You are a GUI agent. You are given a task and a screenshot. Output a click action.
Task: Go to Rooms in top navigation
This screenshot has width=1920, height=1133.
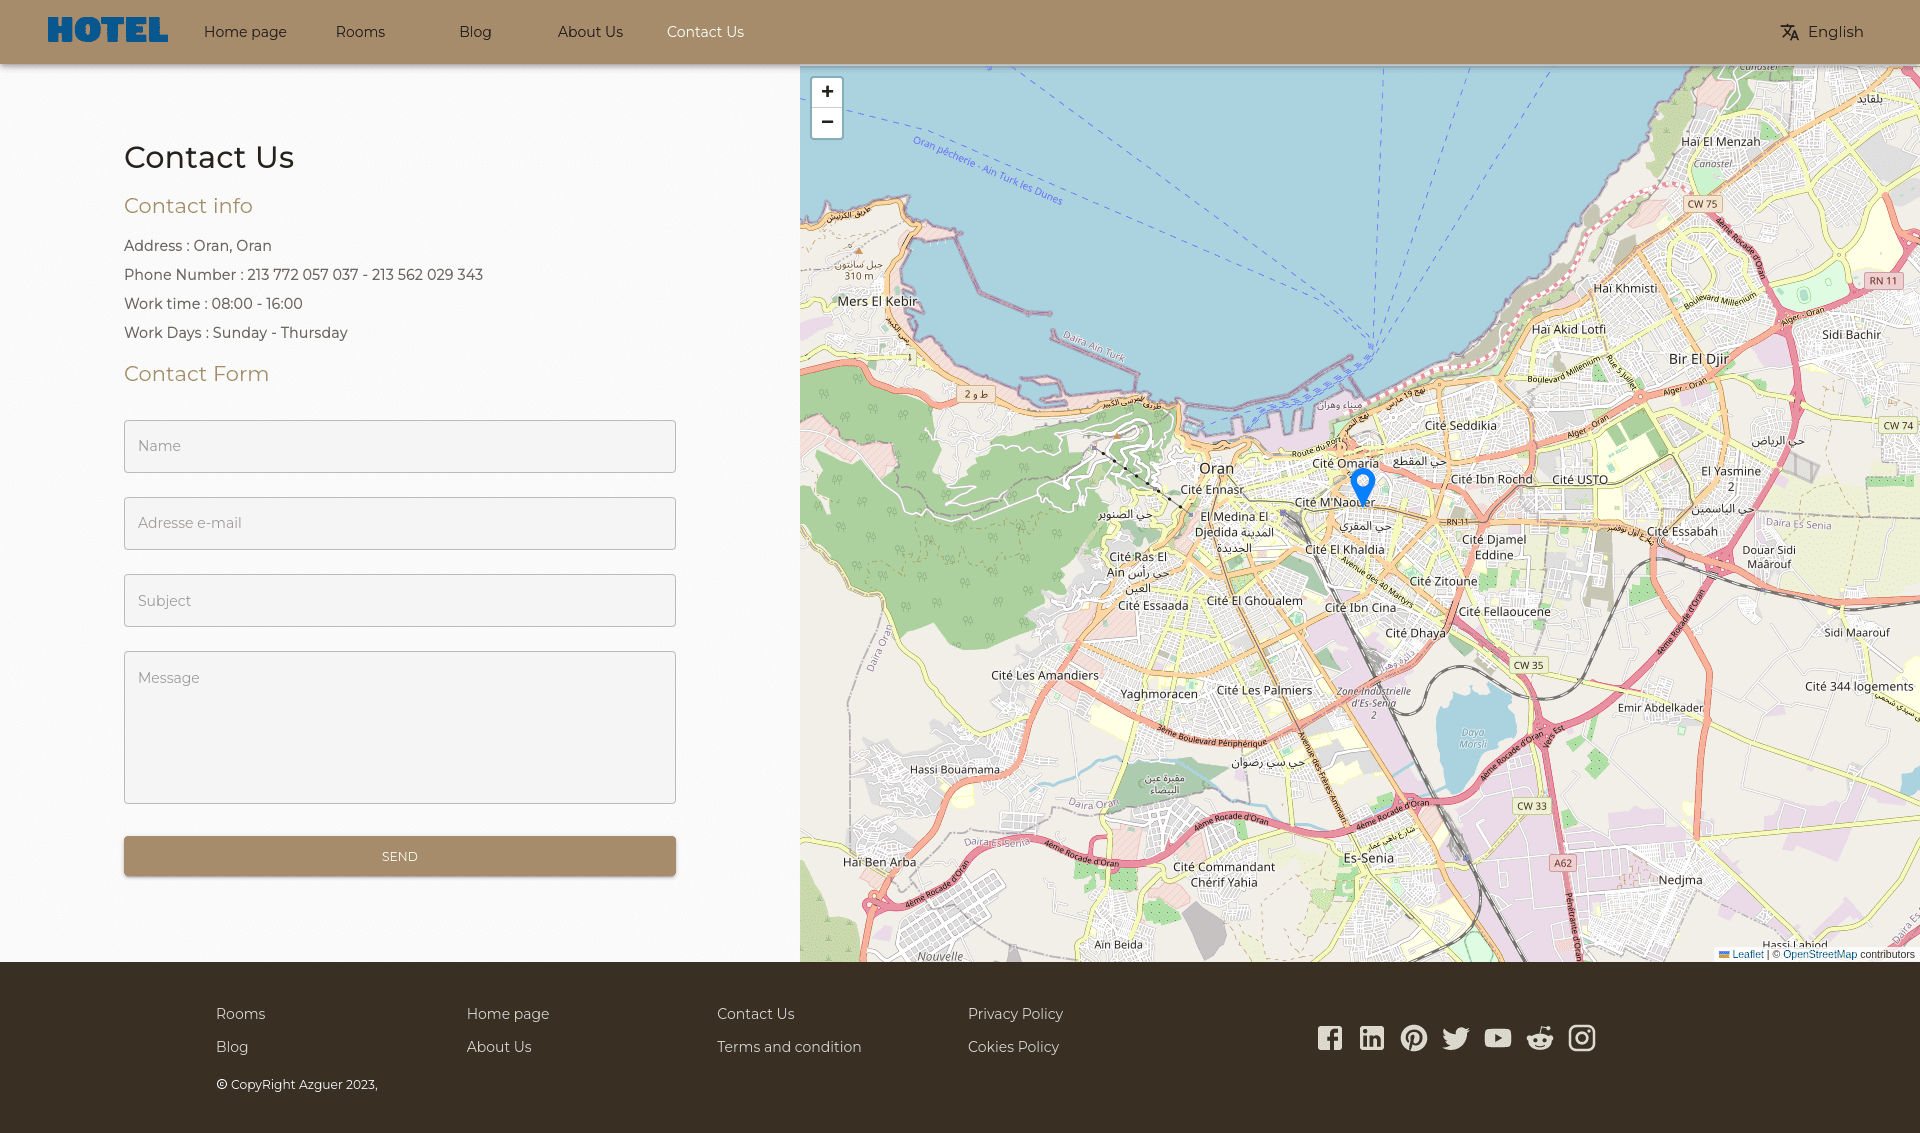pyautogui.click(x=360, y=32)
